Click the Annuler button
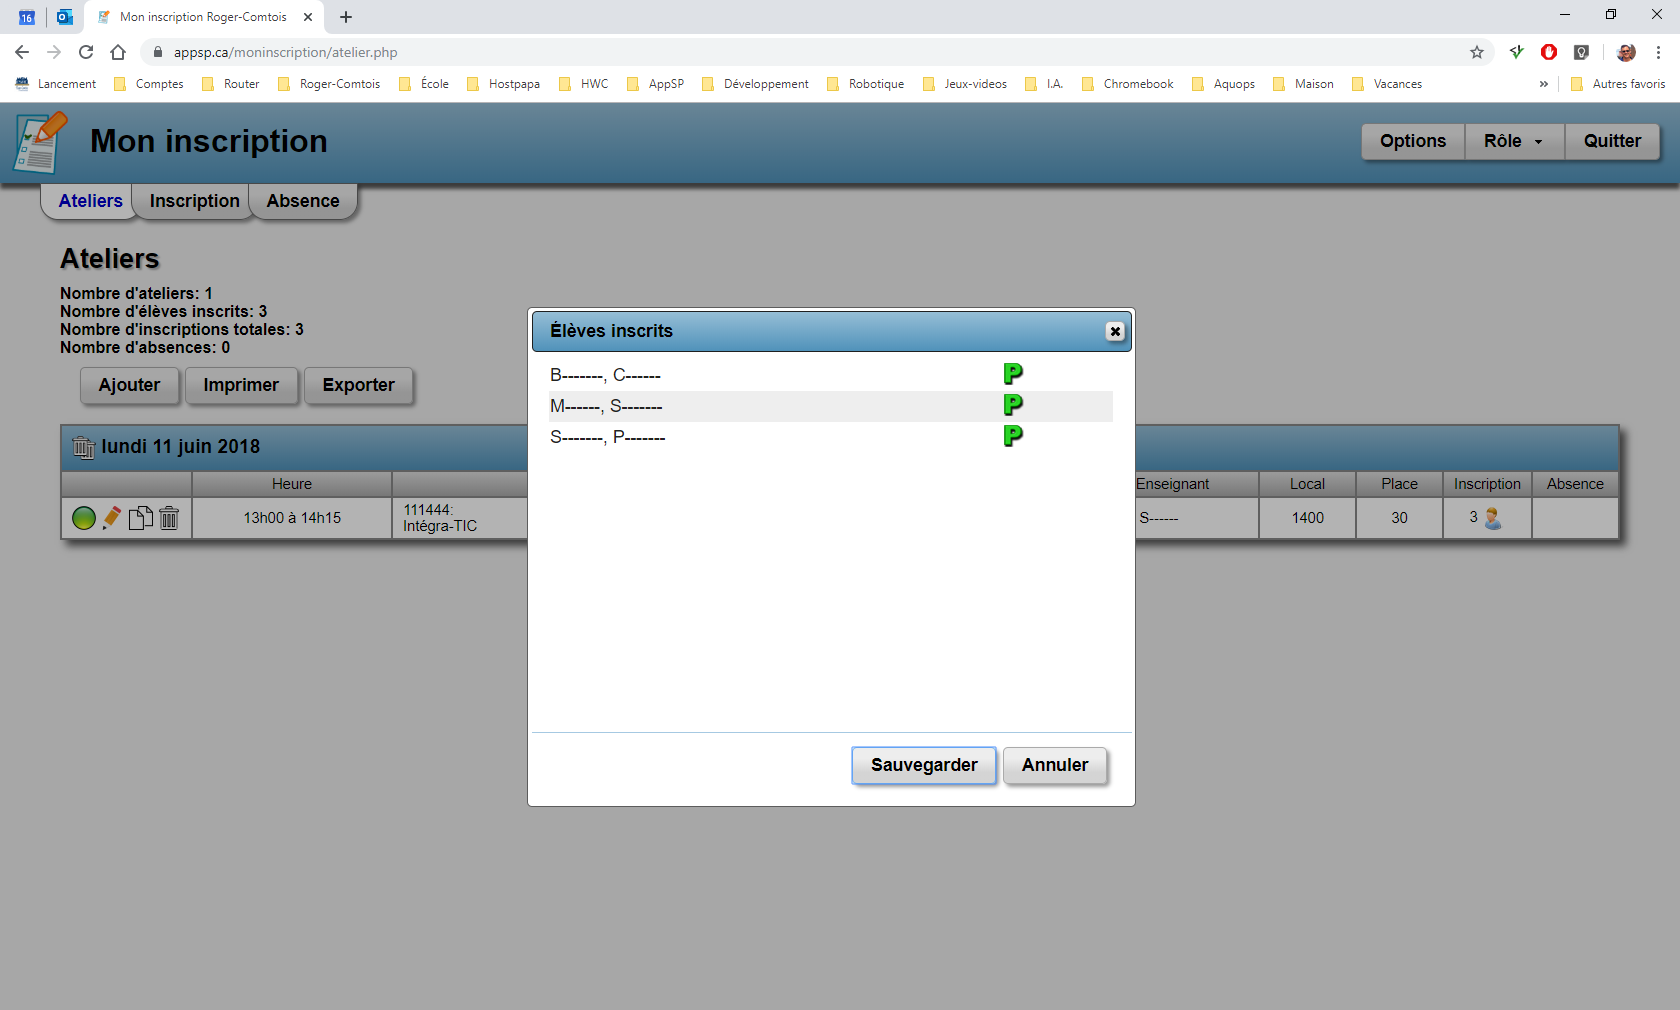 1054,766
